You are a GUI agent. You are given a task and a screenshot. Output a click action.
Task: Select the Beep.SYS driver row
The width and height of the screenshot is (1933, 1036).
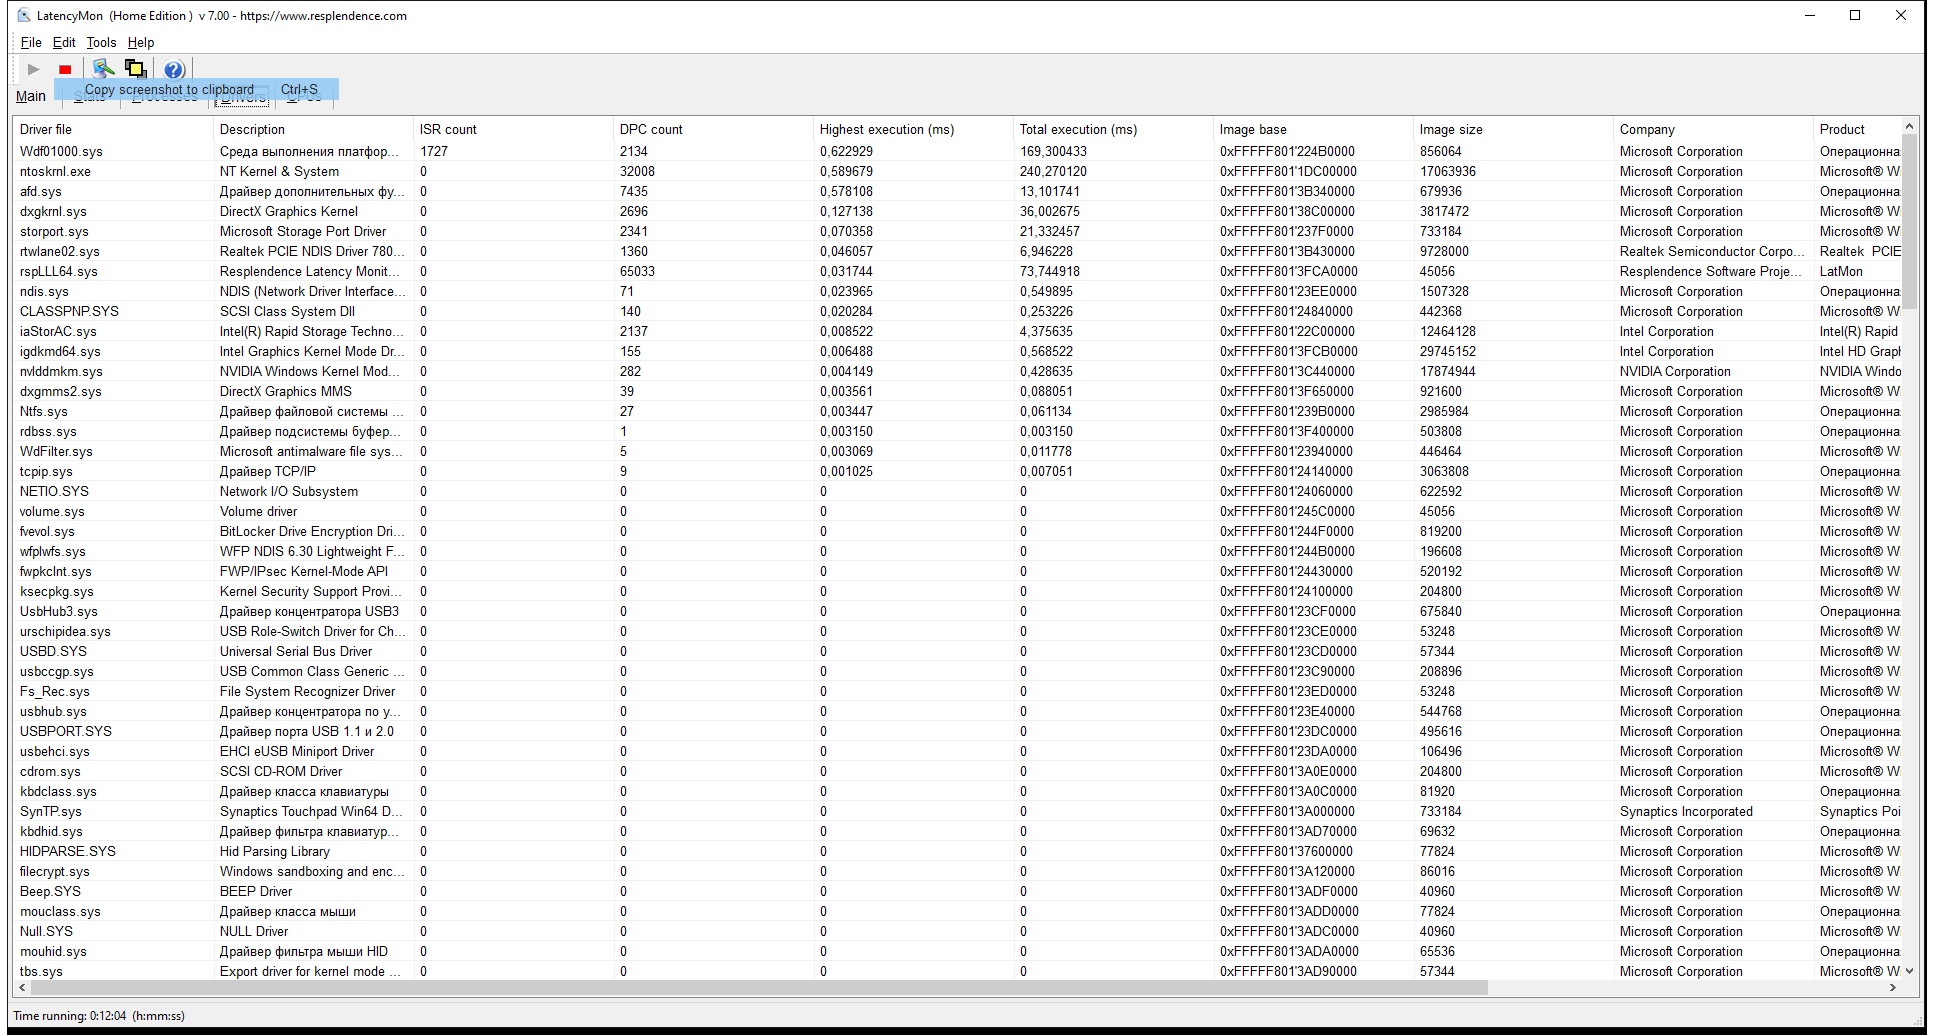pos(957,891)
